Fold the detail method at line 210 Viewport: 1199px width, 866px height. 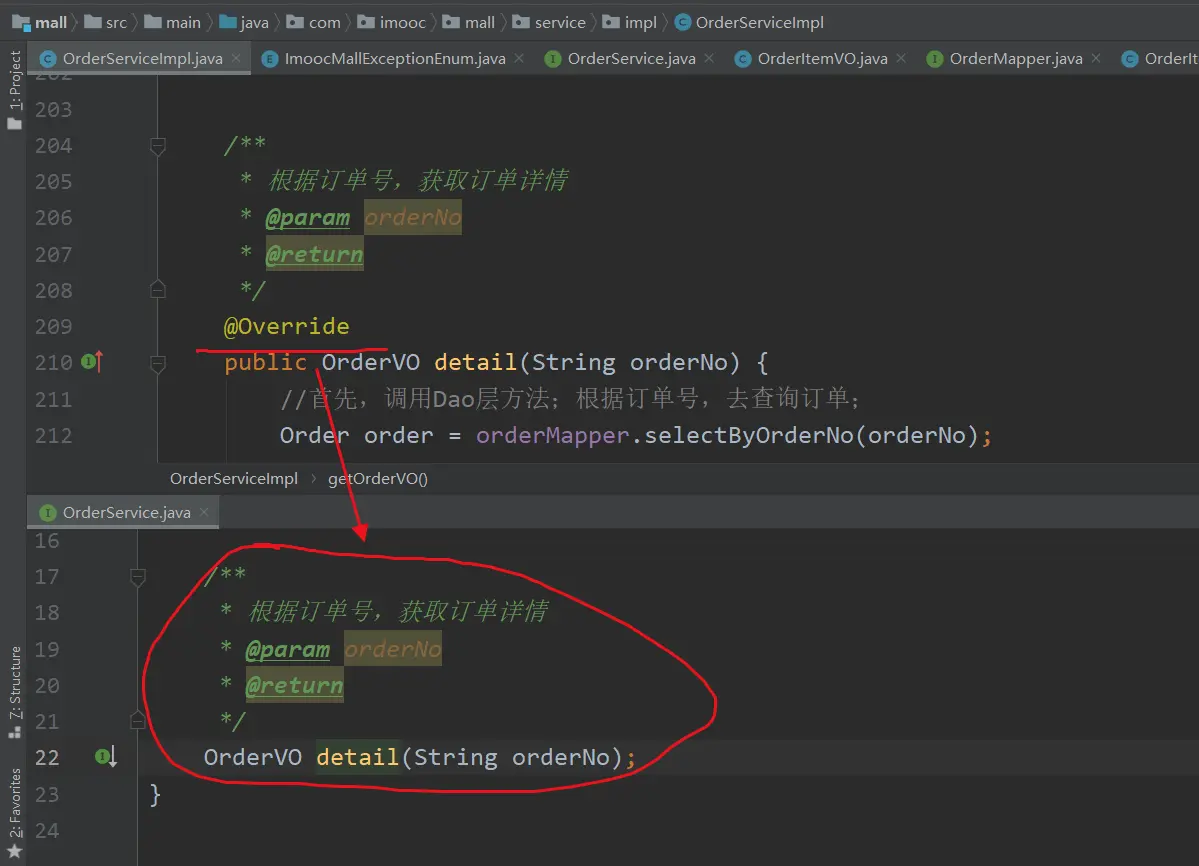tap(157, 362)
